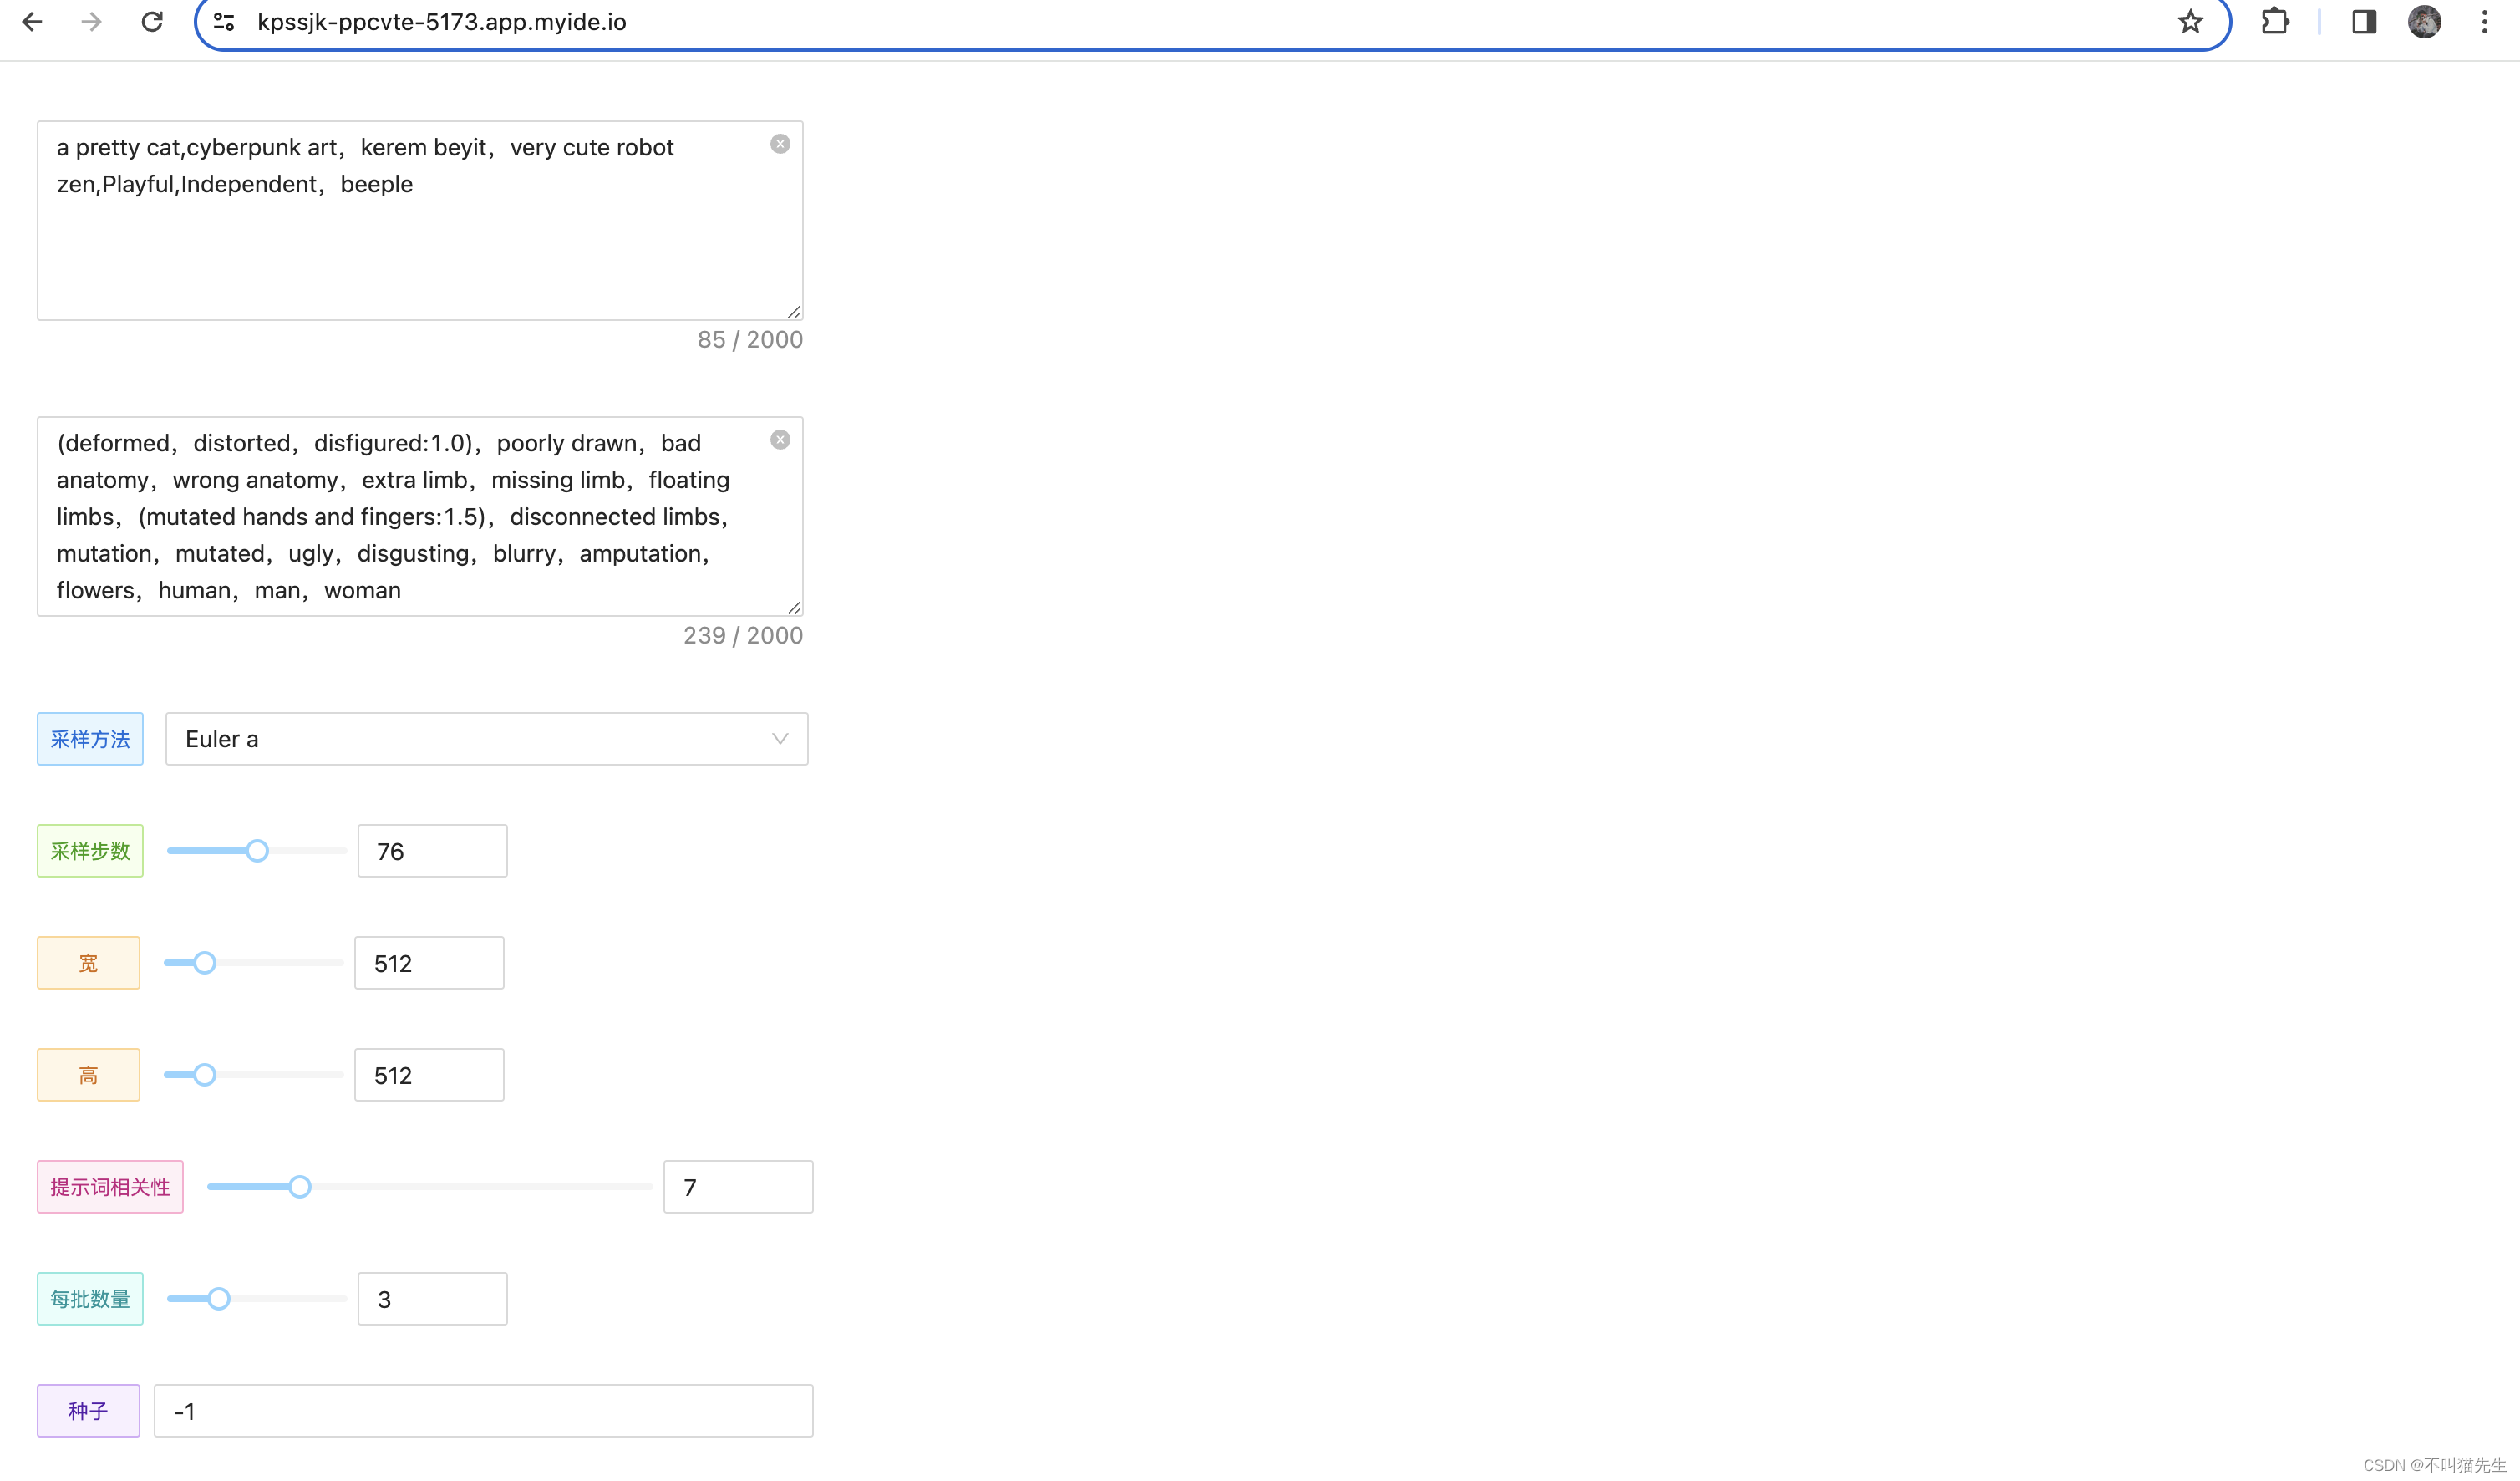The image size is (2520, 1481).
Task: Click the 高 height input field
Action: (430, 1076)
